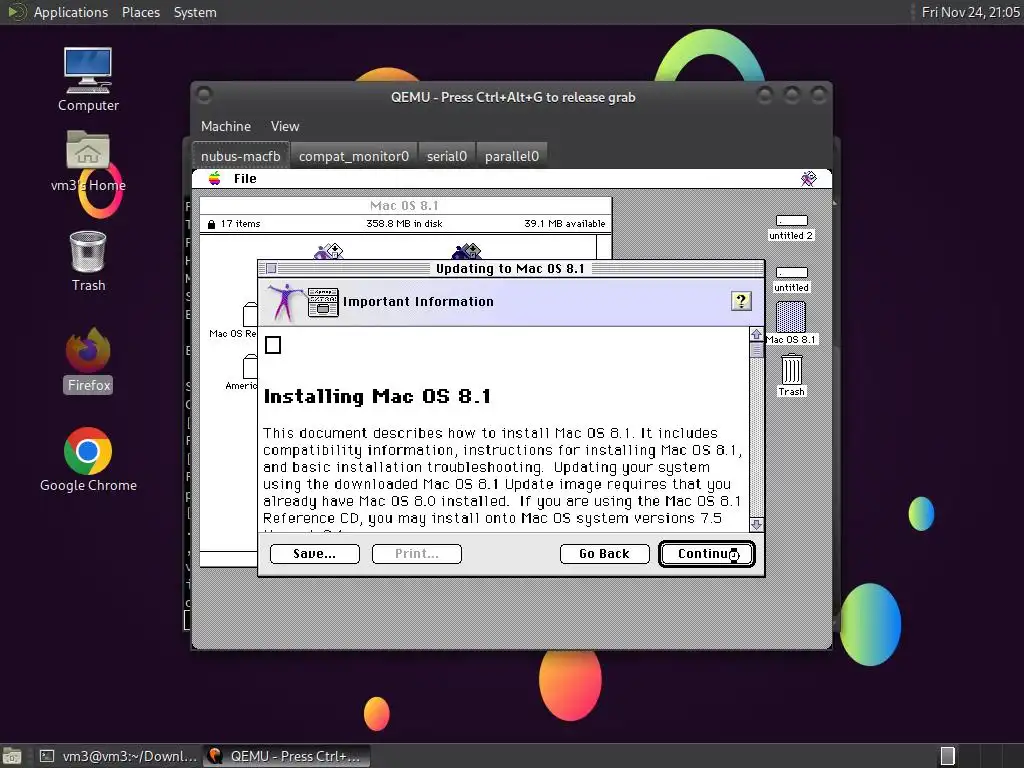Open the QEMU View menu
Screen dimensions: 1024x768
pos(285,126)
